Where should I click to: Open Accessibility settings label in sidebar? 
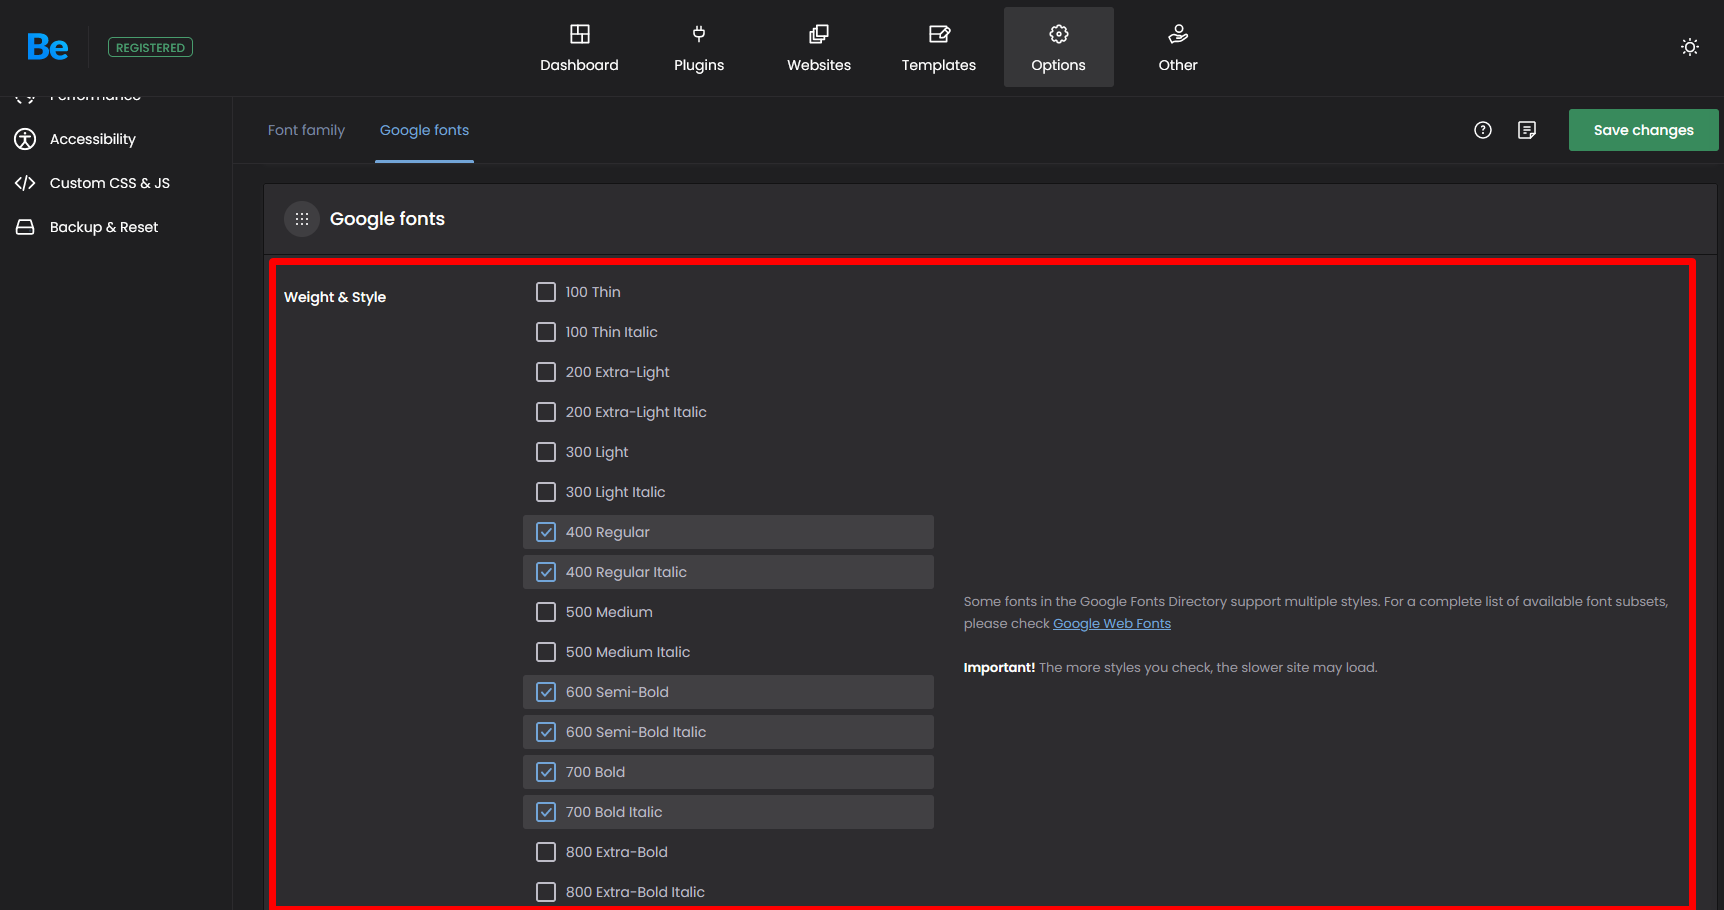tap(93, 139)
